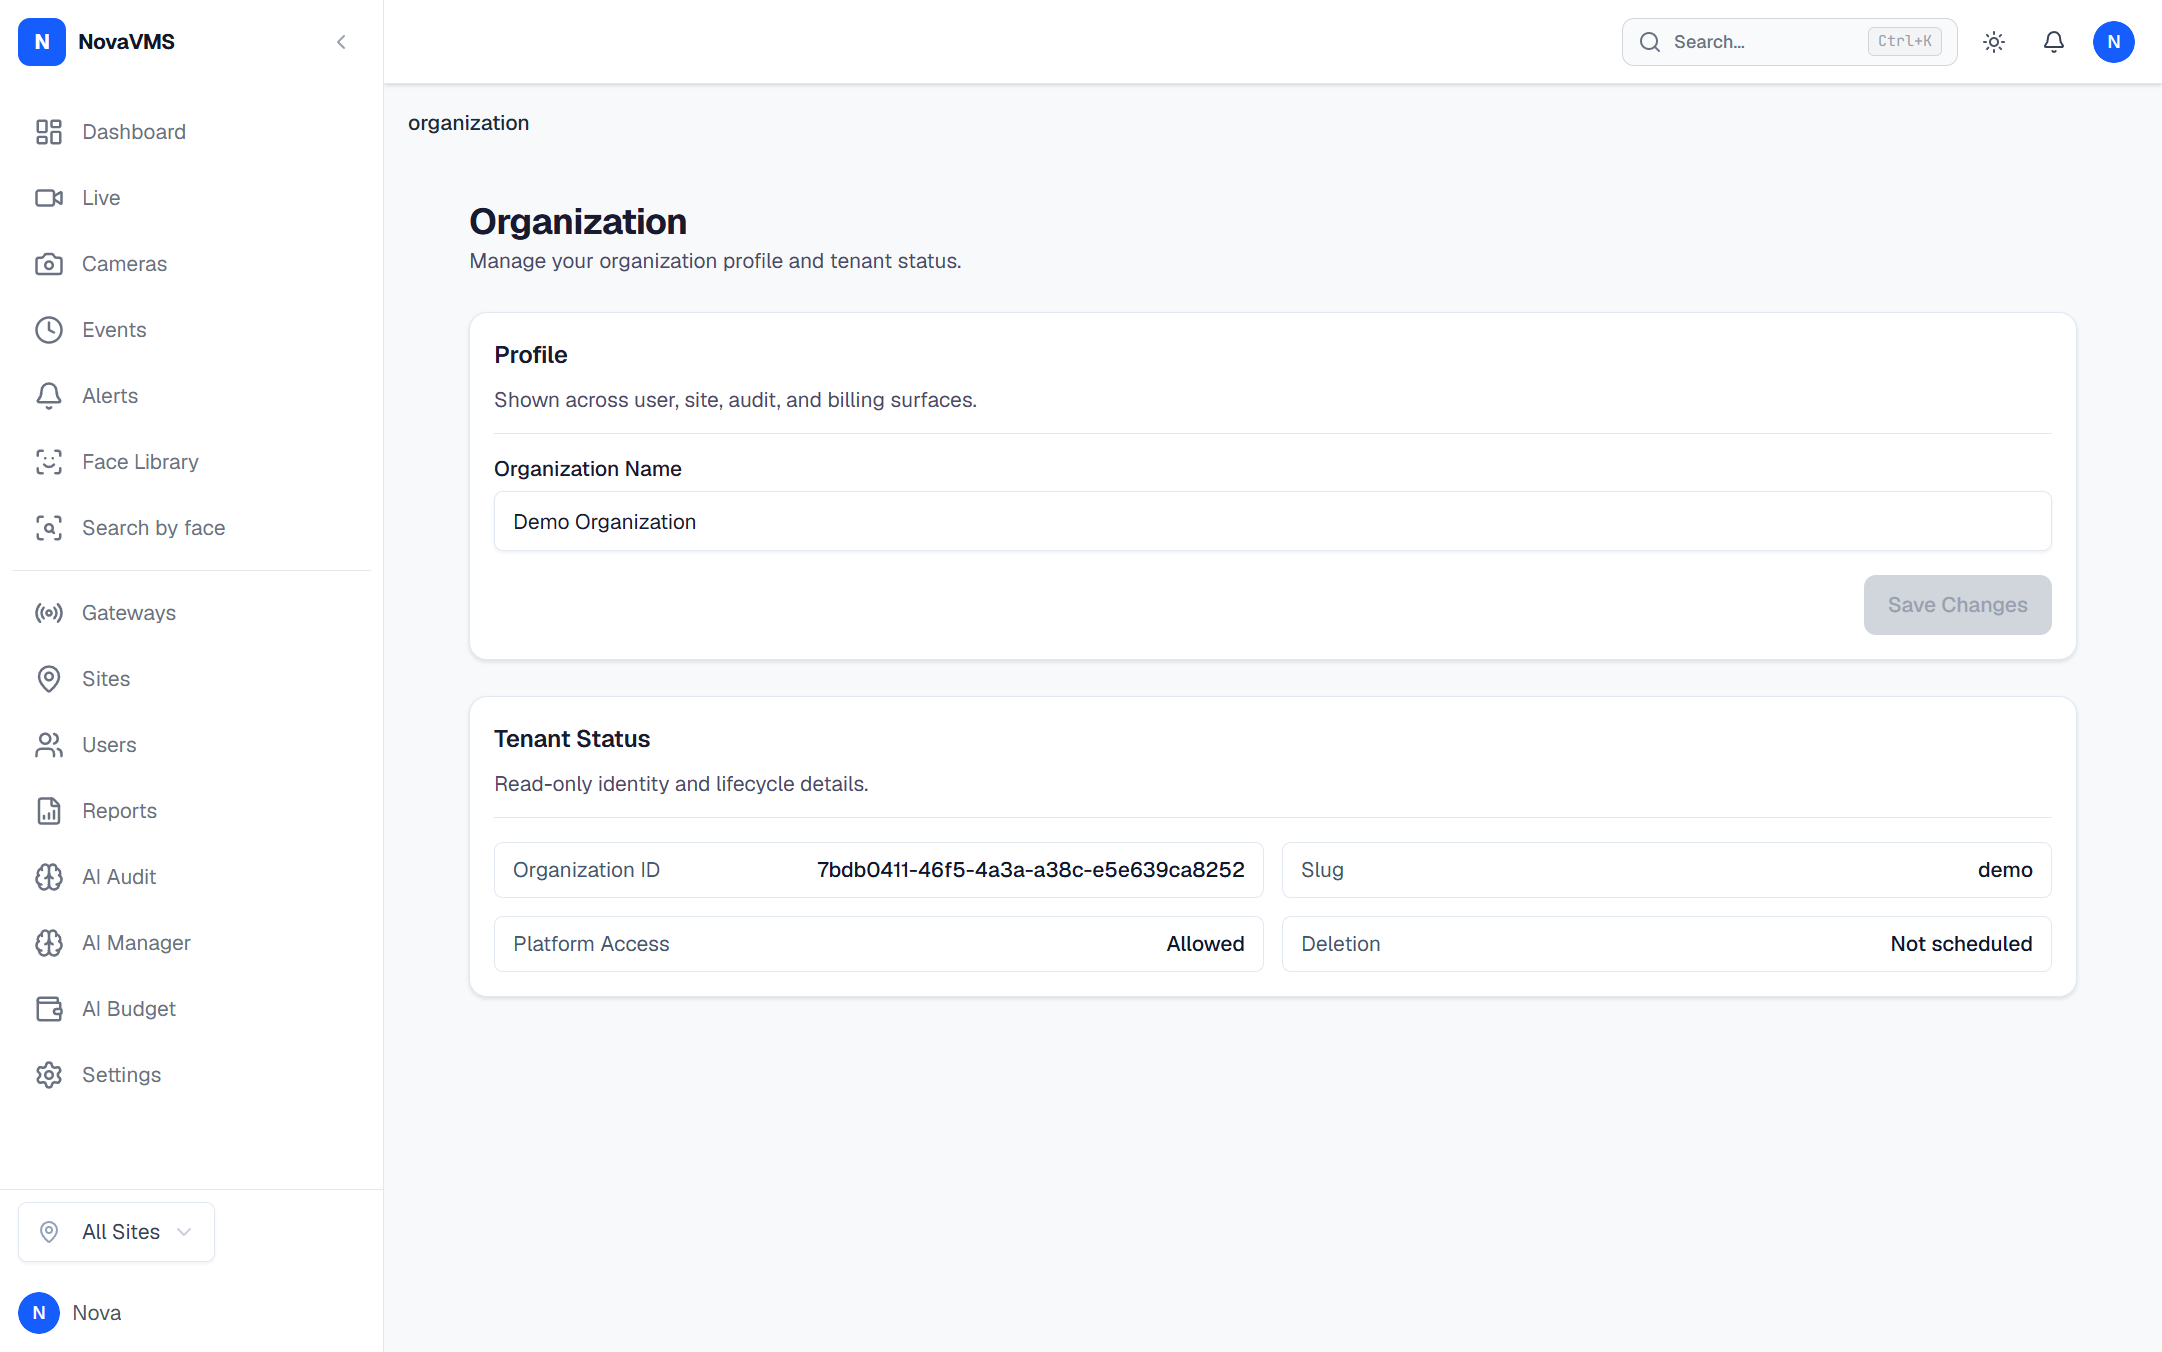Click the NovaVMS logo icon

pos(42,42)
